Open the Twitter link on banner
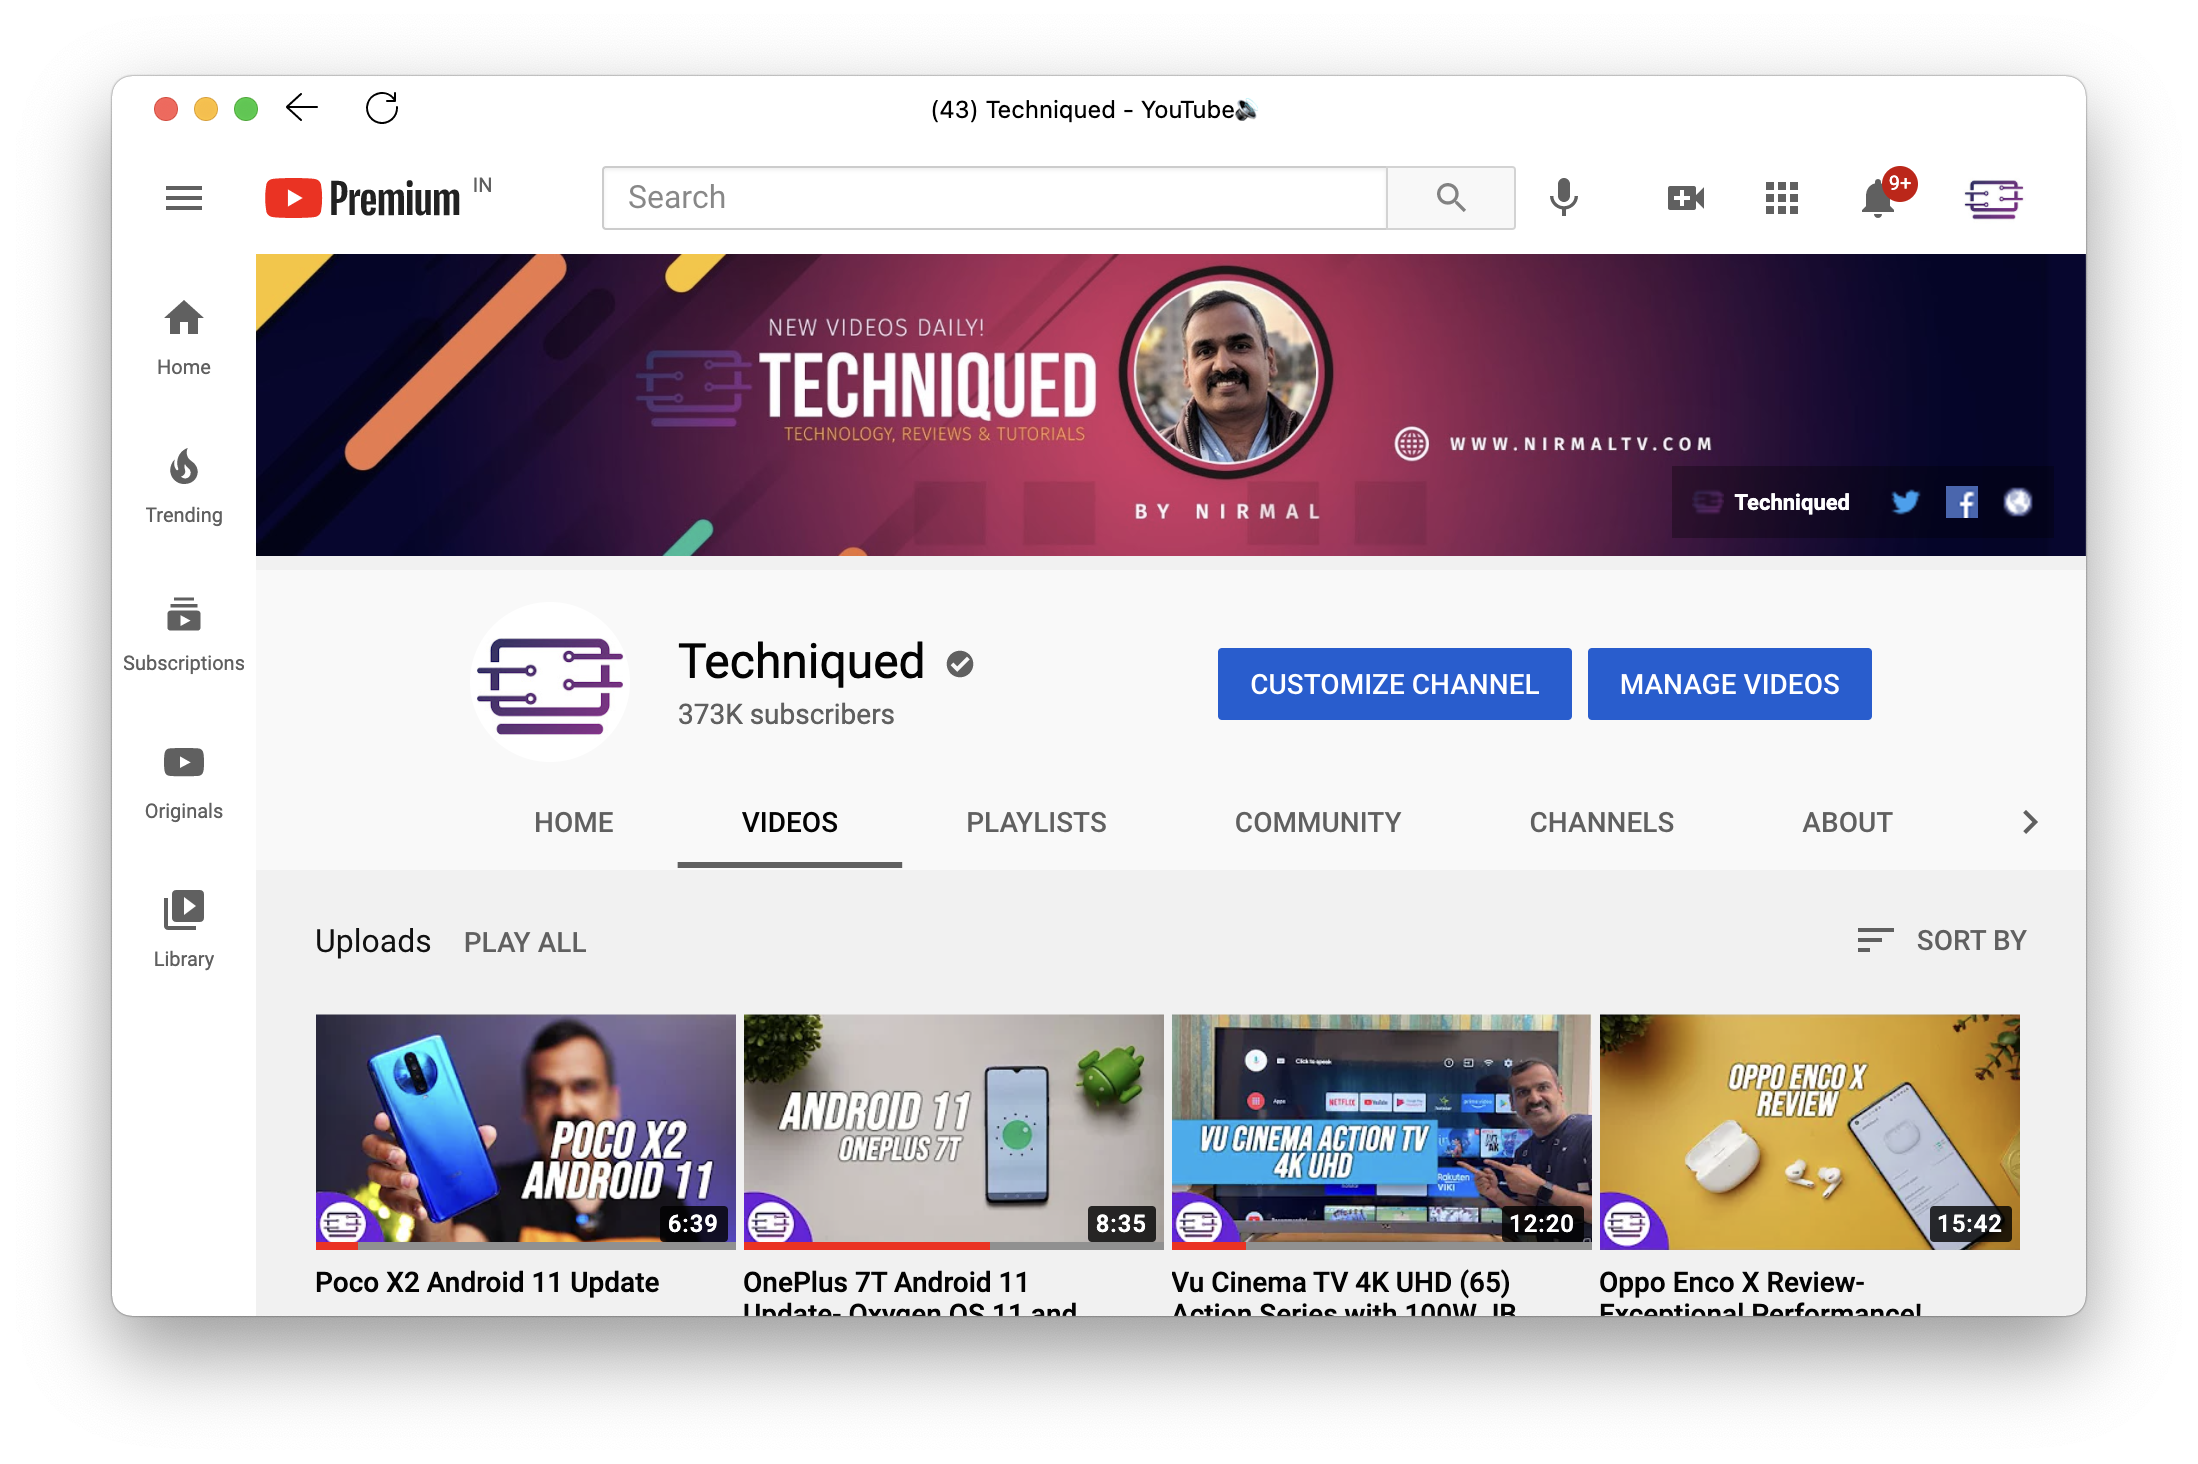 click(1906, 502)
